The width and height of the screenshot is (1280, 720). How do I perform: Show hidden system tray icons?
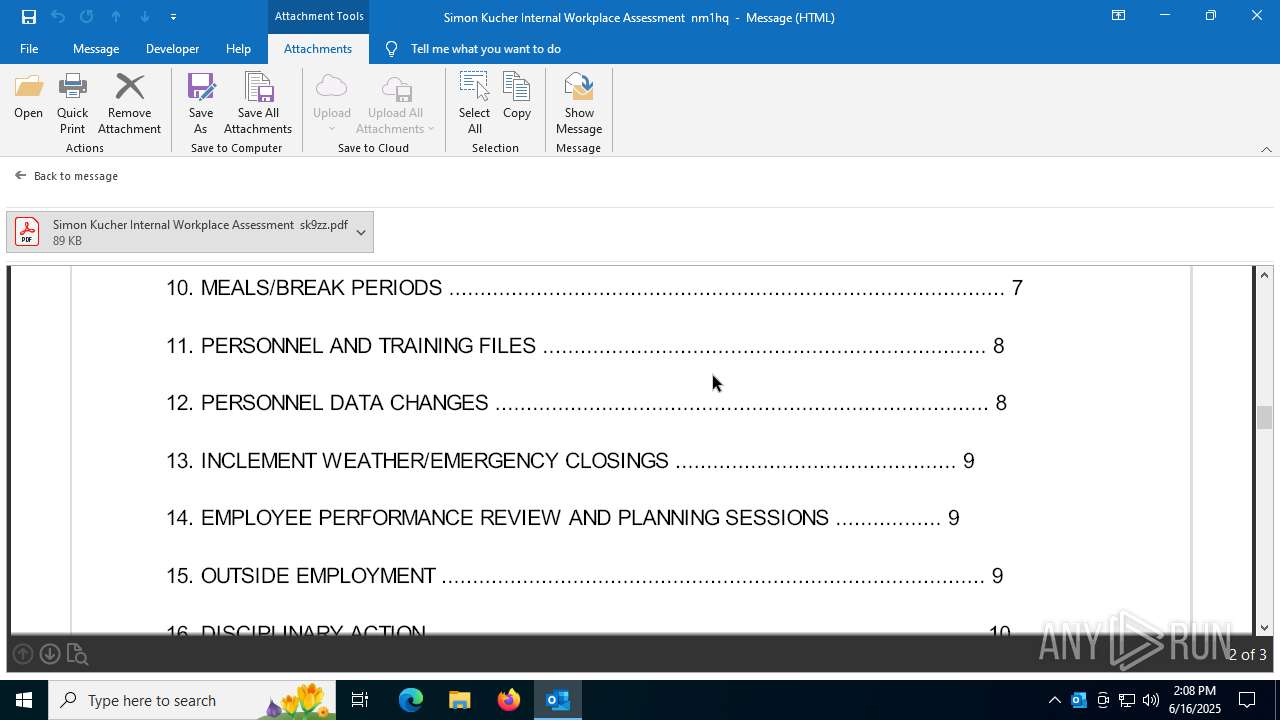pyautogui.click(x=1054, y=700)
